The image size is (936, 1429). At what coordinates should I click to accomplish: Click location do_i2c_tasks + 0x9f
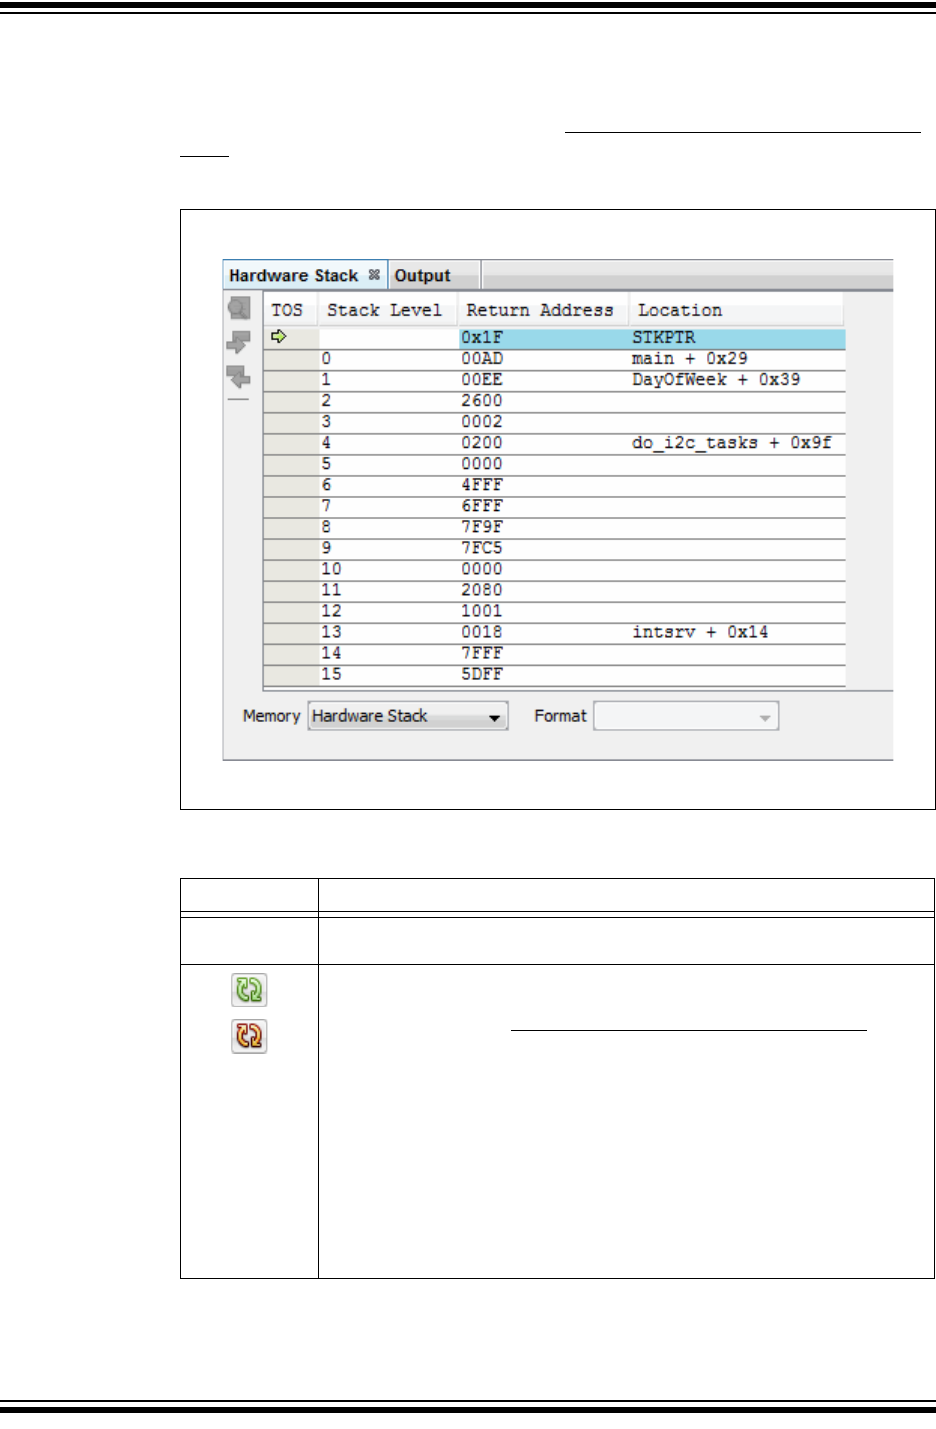tap(732, 443)
